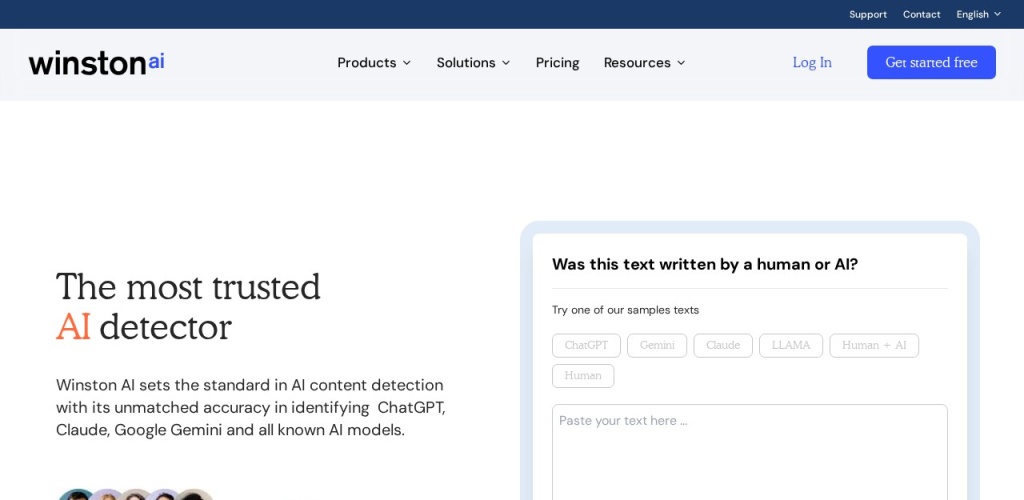Expand the English language dropdown
1024x500 pixels.
click(977, 14)
